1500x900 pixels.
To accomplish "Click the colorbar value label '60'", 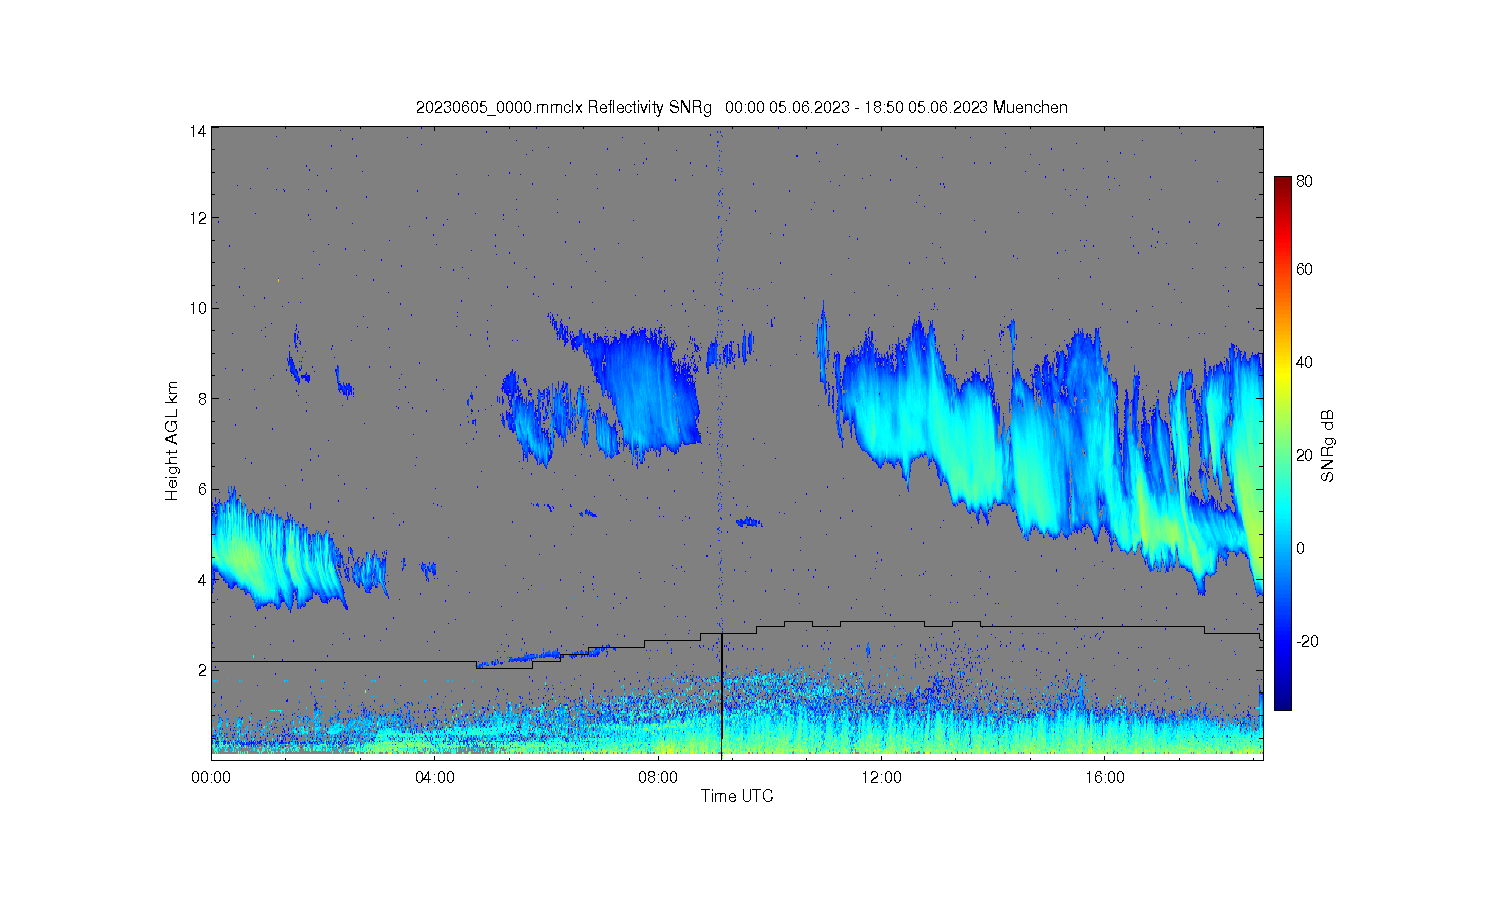I will (x=1304, y=269).
